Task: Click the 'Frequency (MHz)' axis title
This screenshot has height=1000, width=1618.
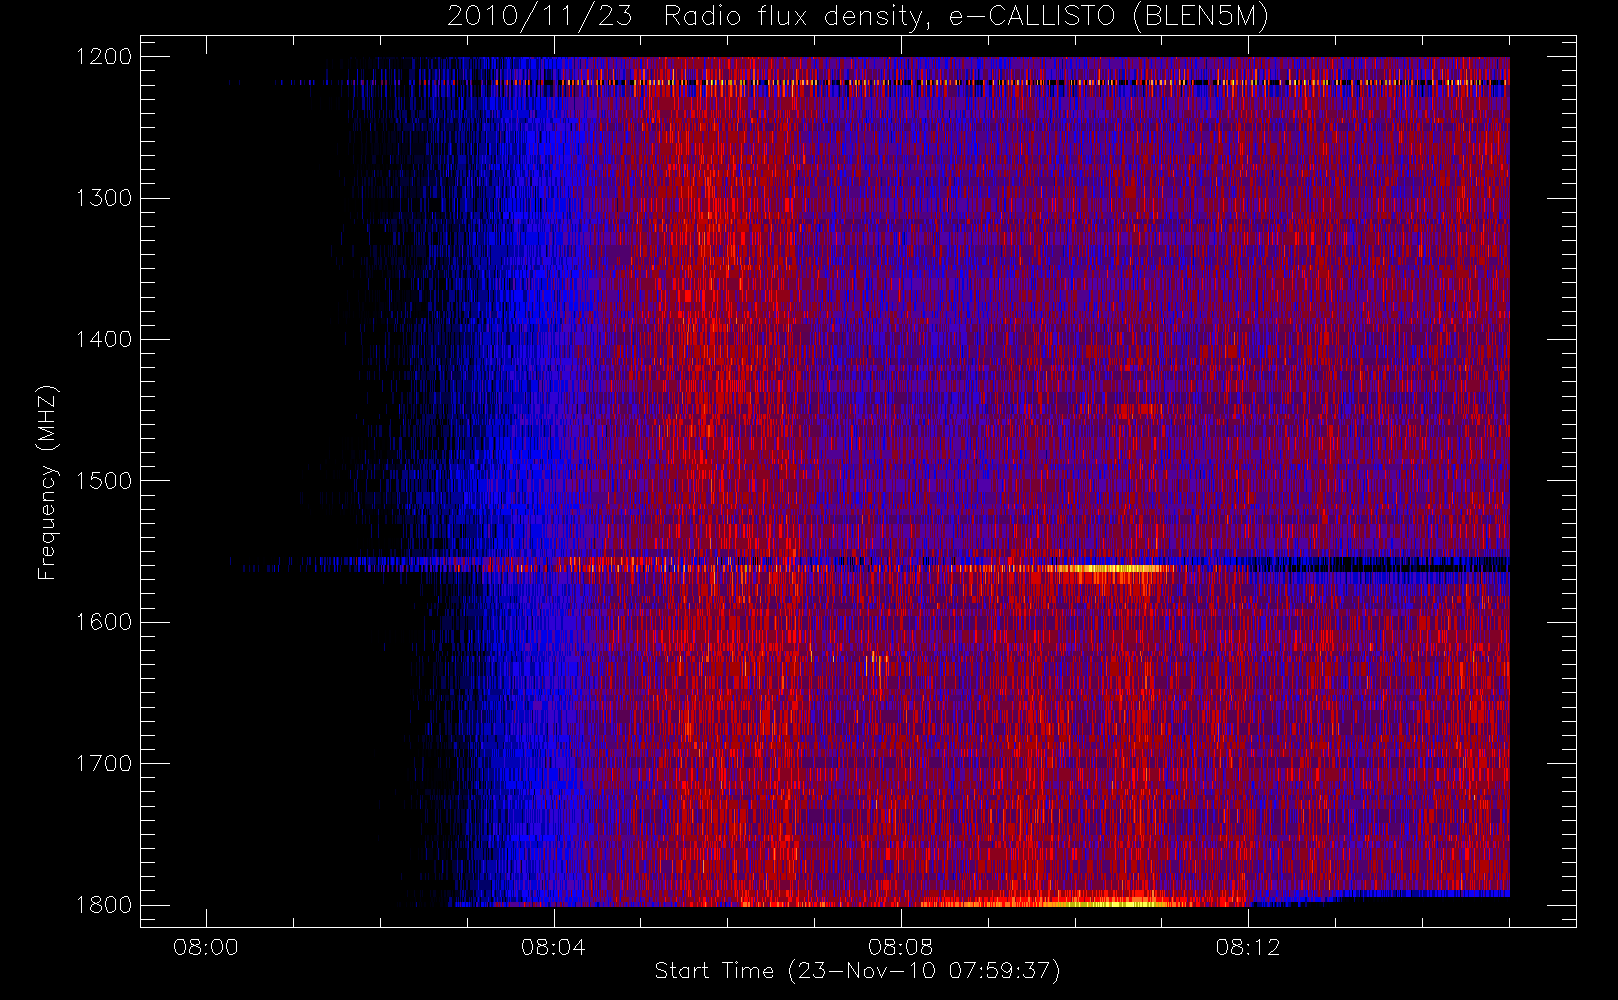Action: pos(47,482)
